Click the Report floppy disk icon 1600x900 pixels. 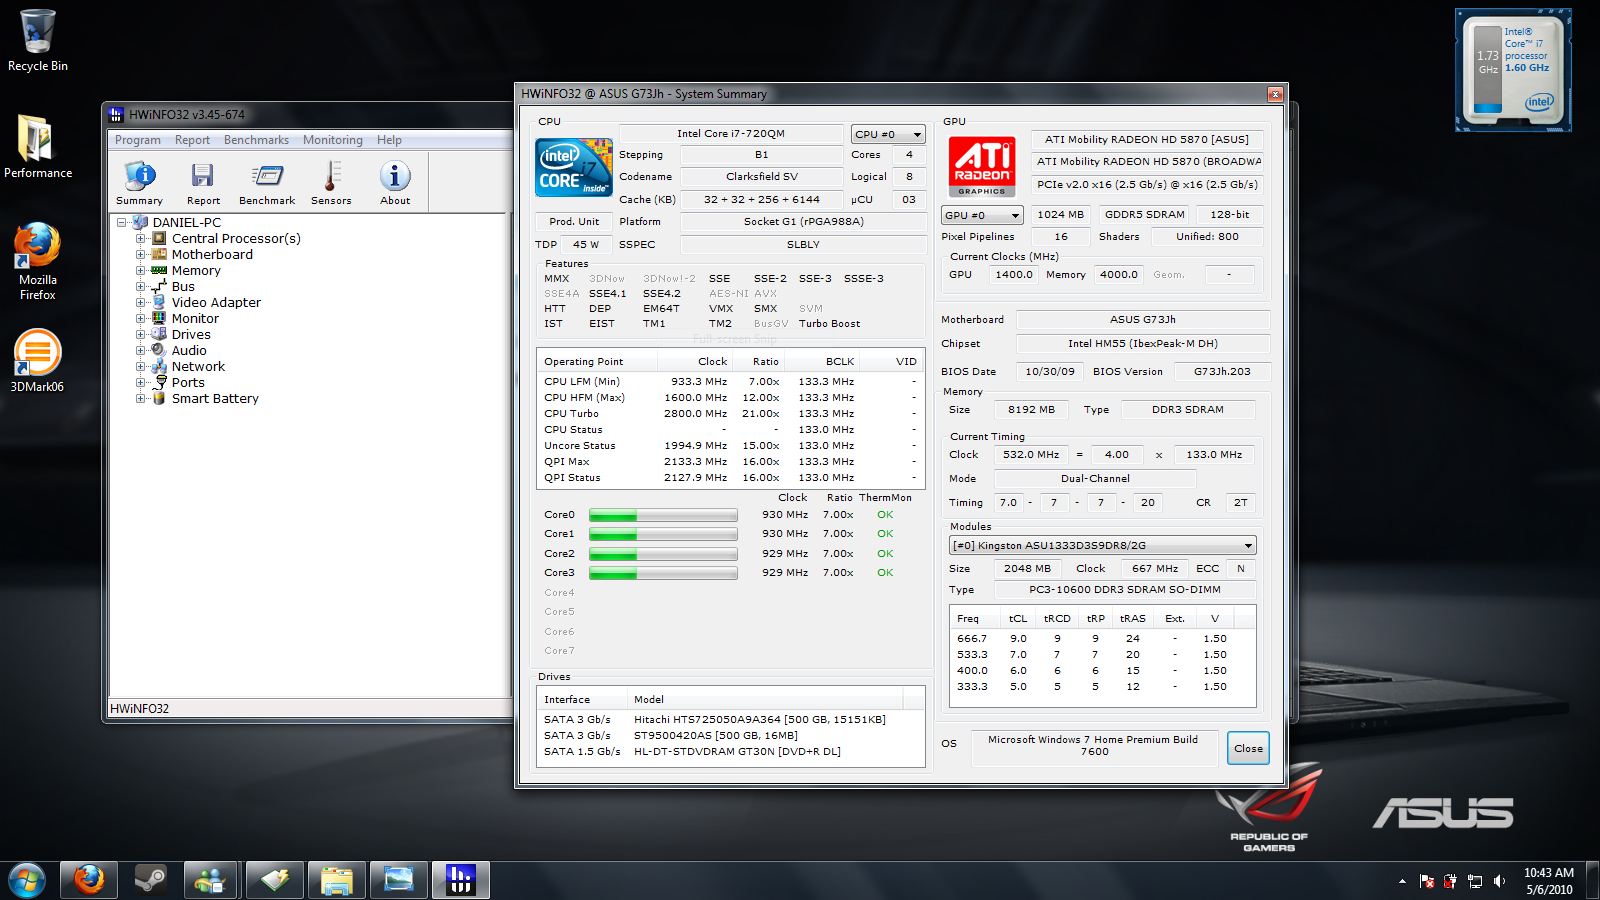pos(203,183)
